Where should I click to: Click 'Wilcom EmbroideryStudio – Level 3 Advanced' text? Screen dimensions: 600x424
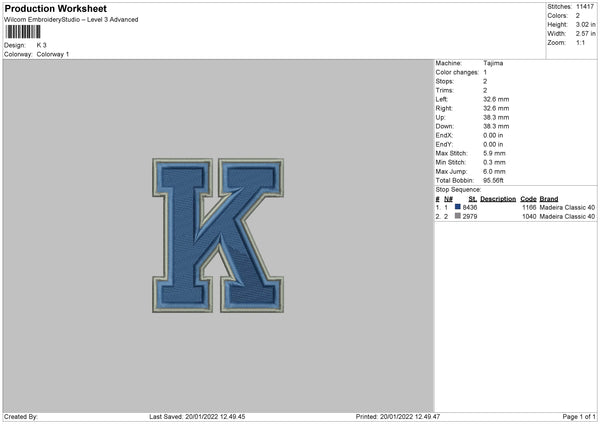[71, 20]
